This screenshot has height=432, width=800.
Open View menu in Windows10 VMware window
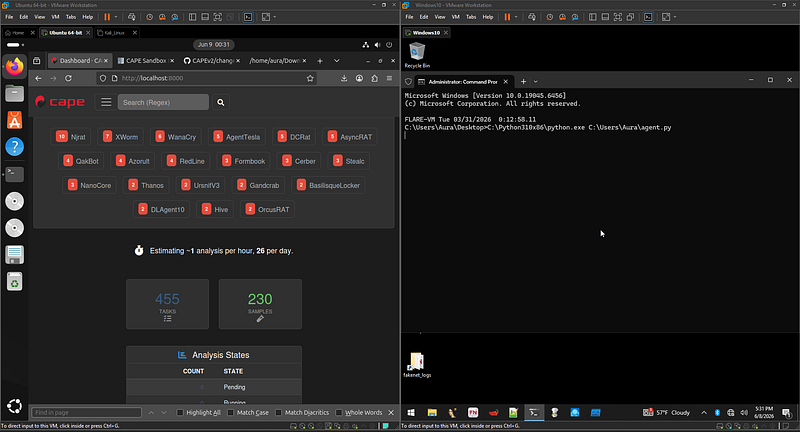pyautogui.click(x=440, y=17)
